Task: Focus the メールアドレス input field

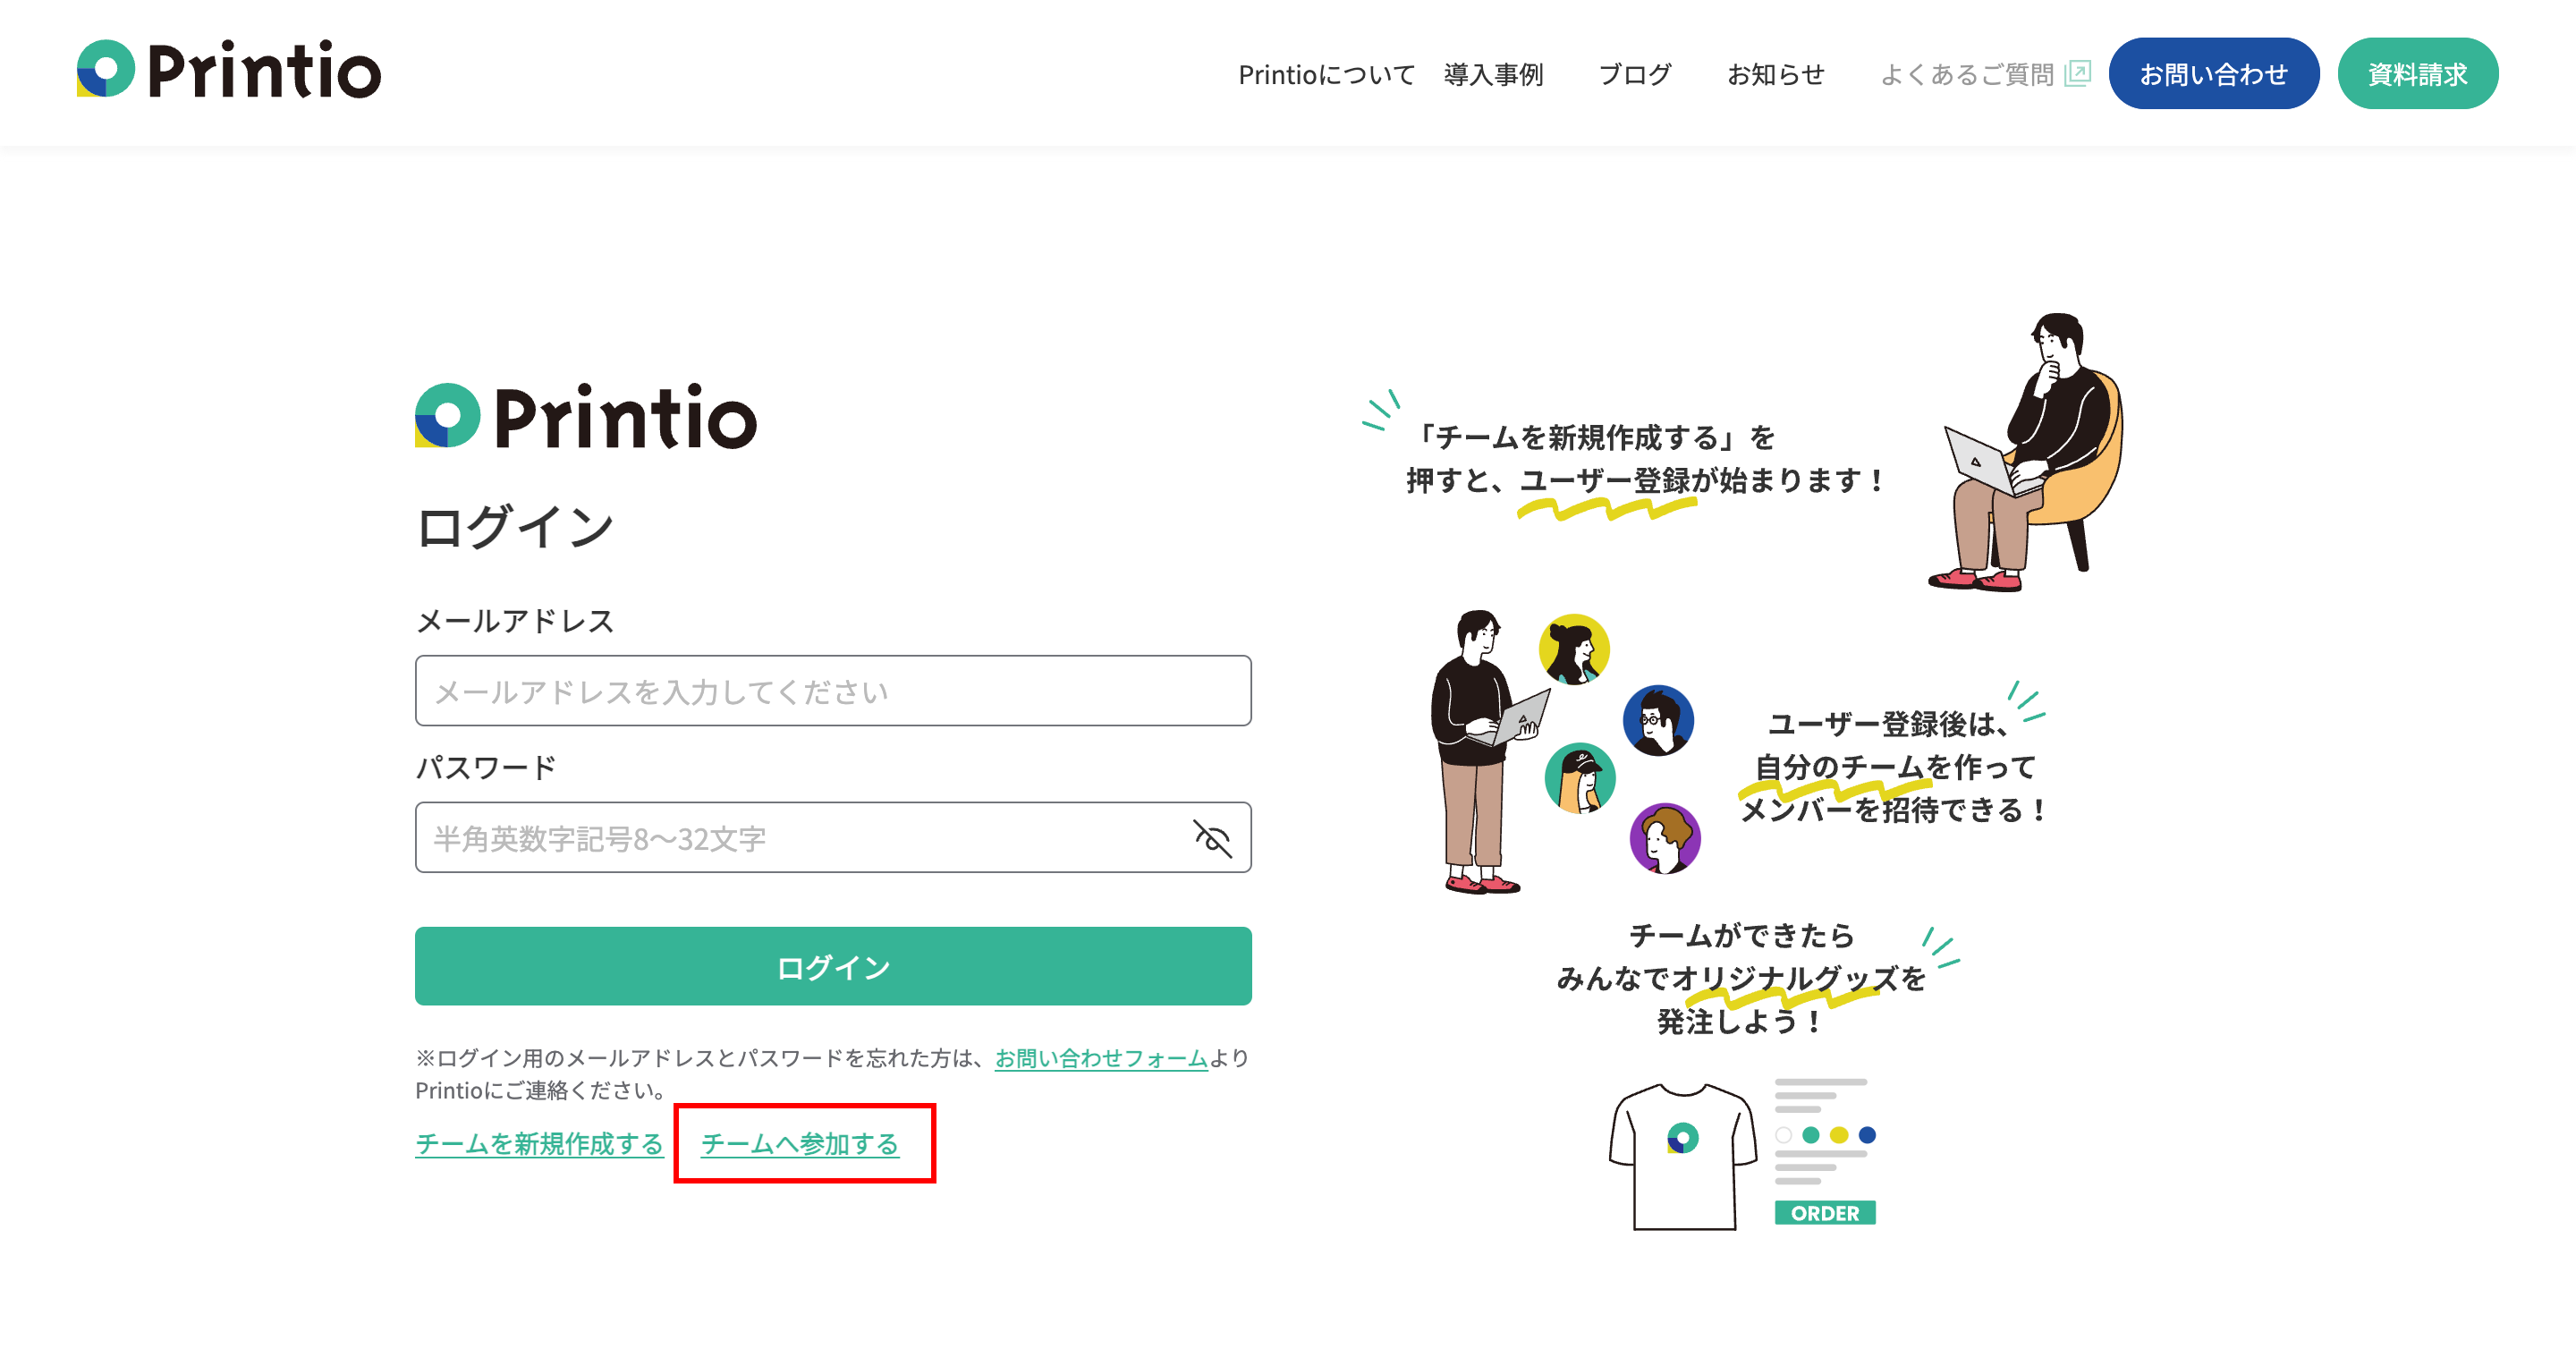Action: (833, 691)
